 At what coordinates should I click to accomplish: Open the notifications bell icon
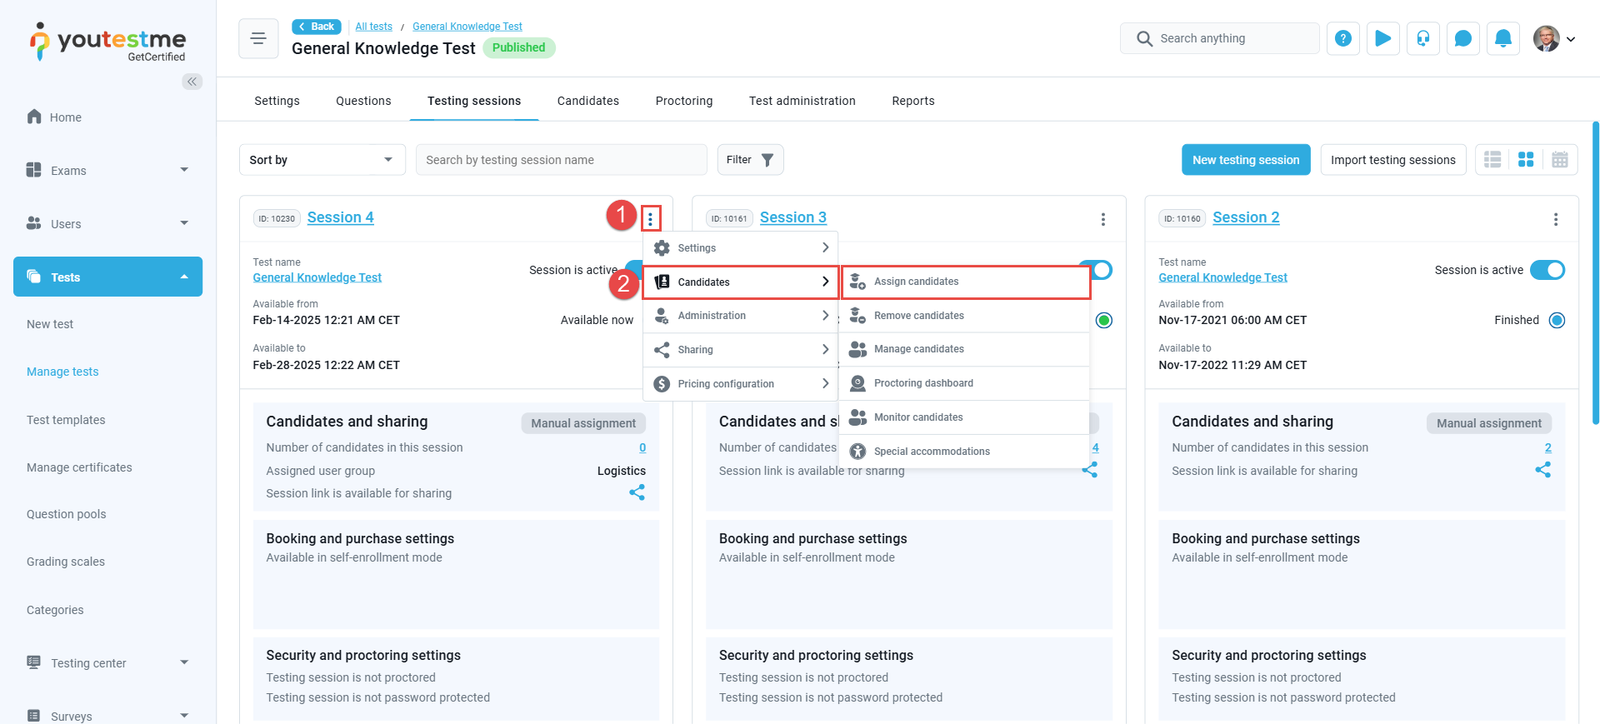coord(1502,39)
